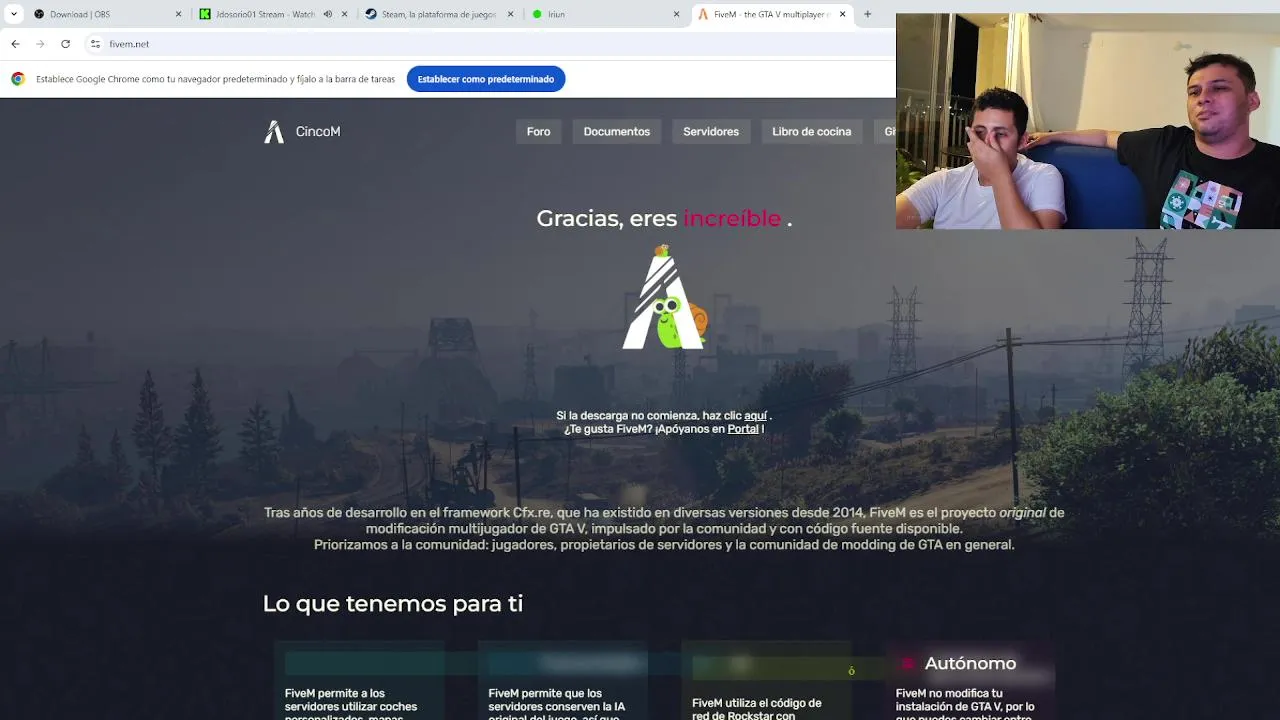Open the Portal support link
This screenshot has height=720, width=1280.
(743, 429)
